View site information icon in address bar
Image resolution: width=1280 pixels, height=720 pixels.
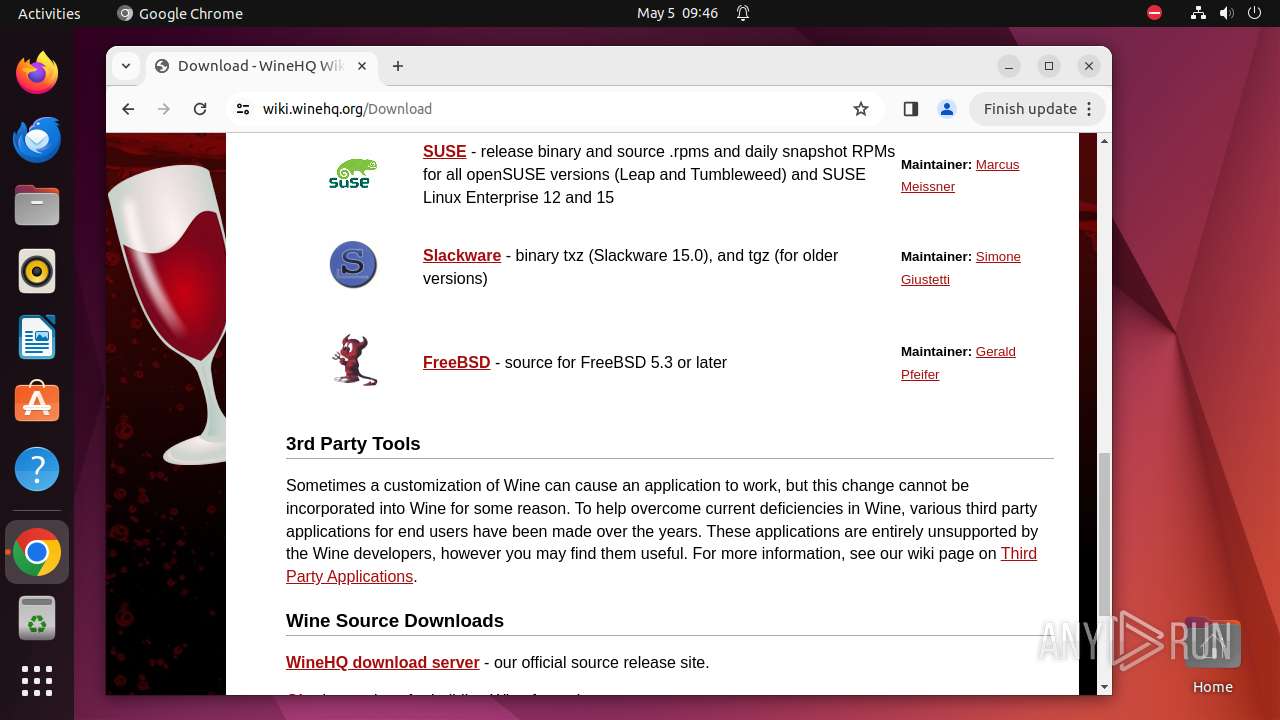click(243, 109)
